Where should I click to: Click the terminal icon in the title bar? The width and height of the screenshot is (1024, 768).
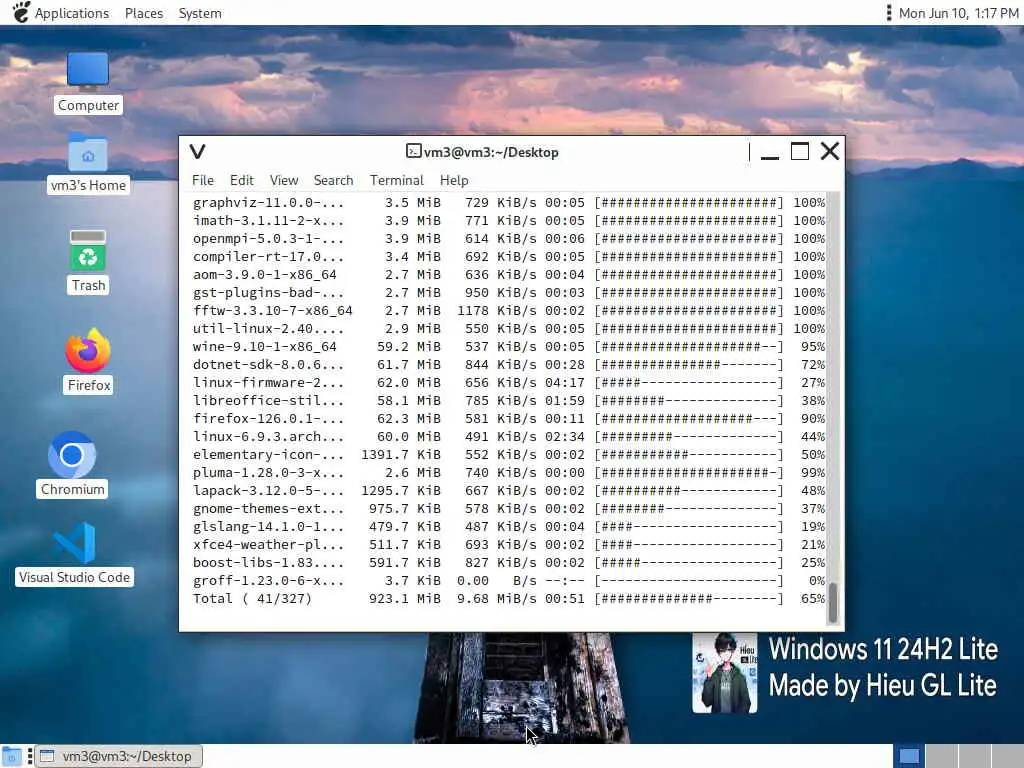point(413,152)
